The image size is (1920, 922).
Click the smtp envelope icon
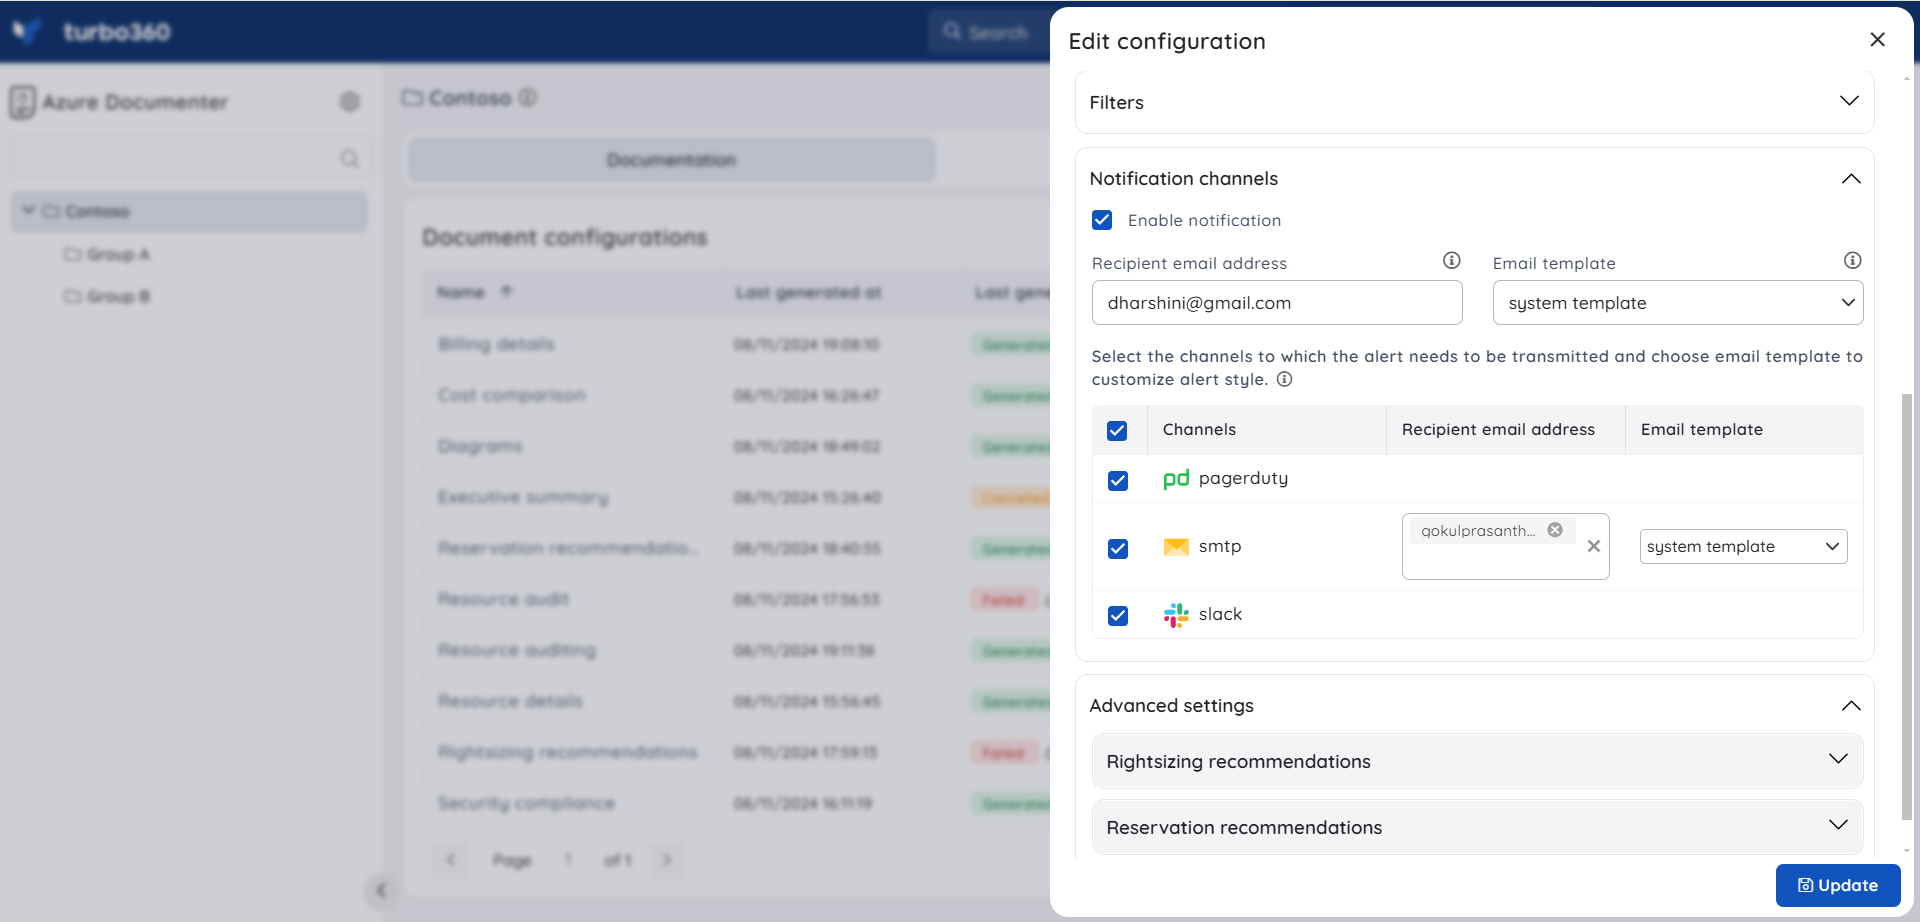[1176, 547]
